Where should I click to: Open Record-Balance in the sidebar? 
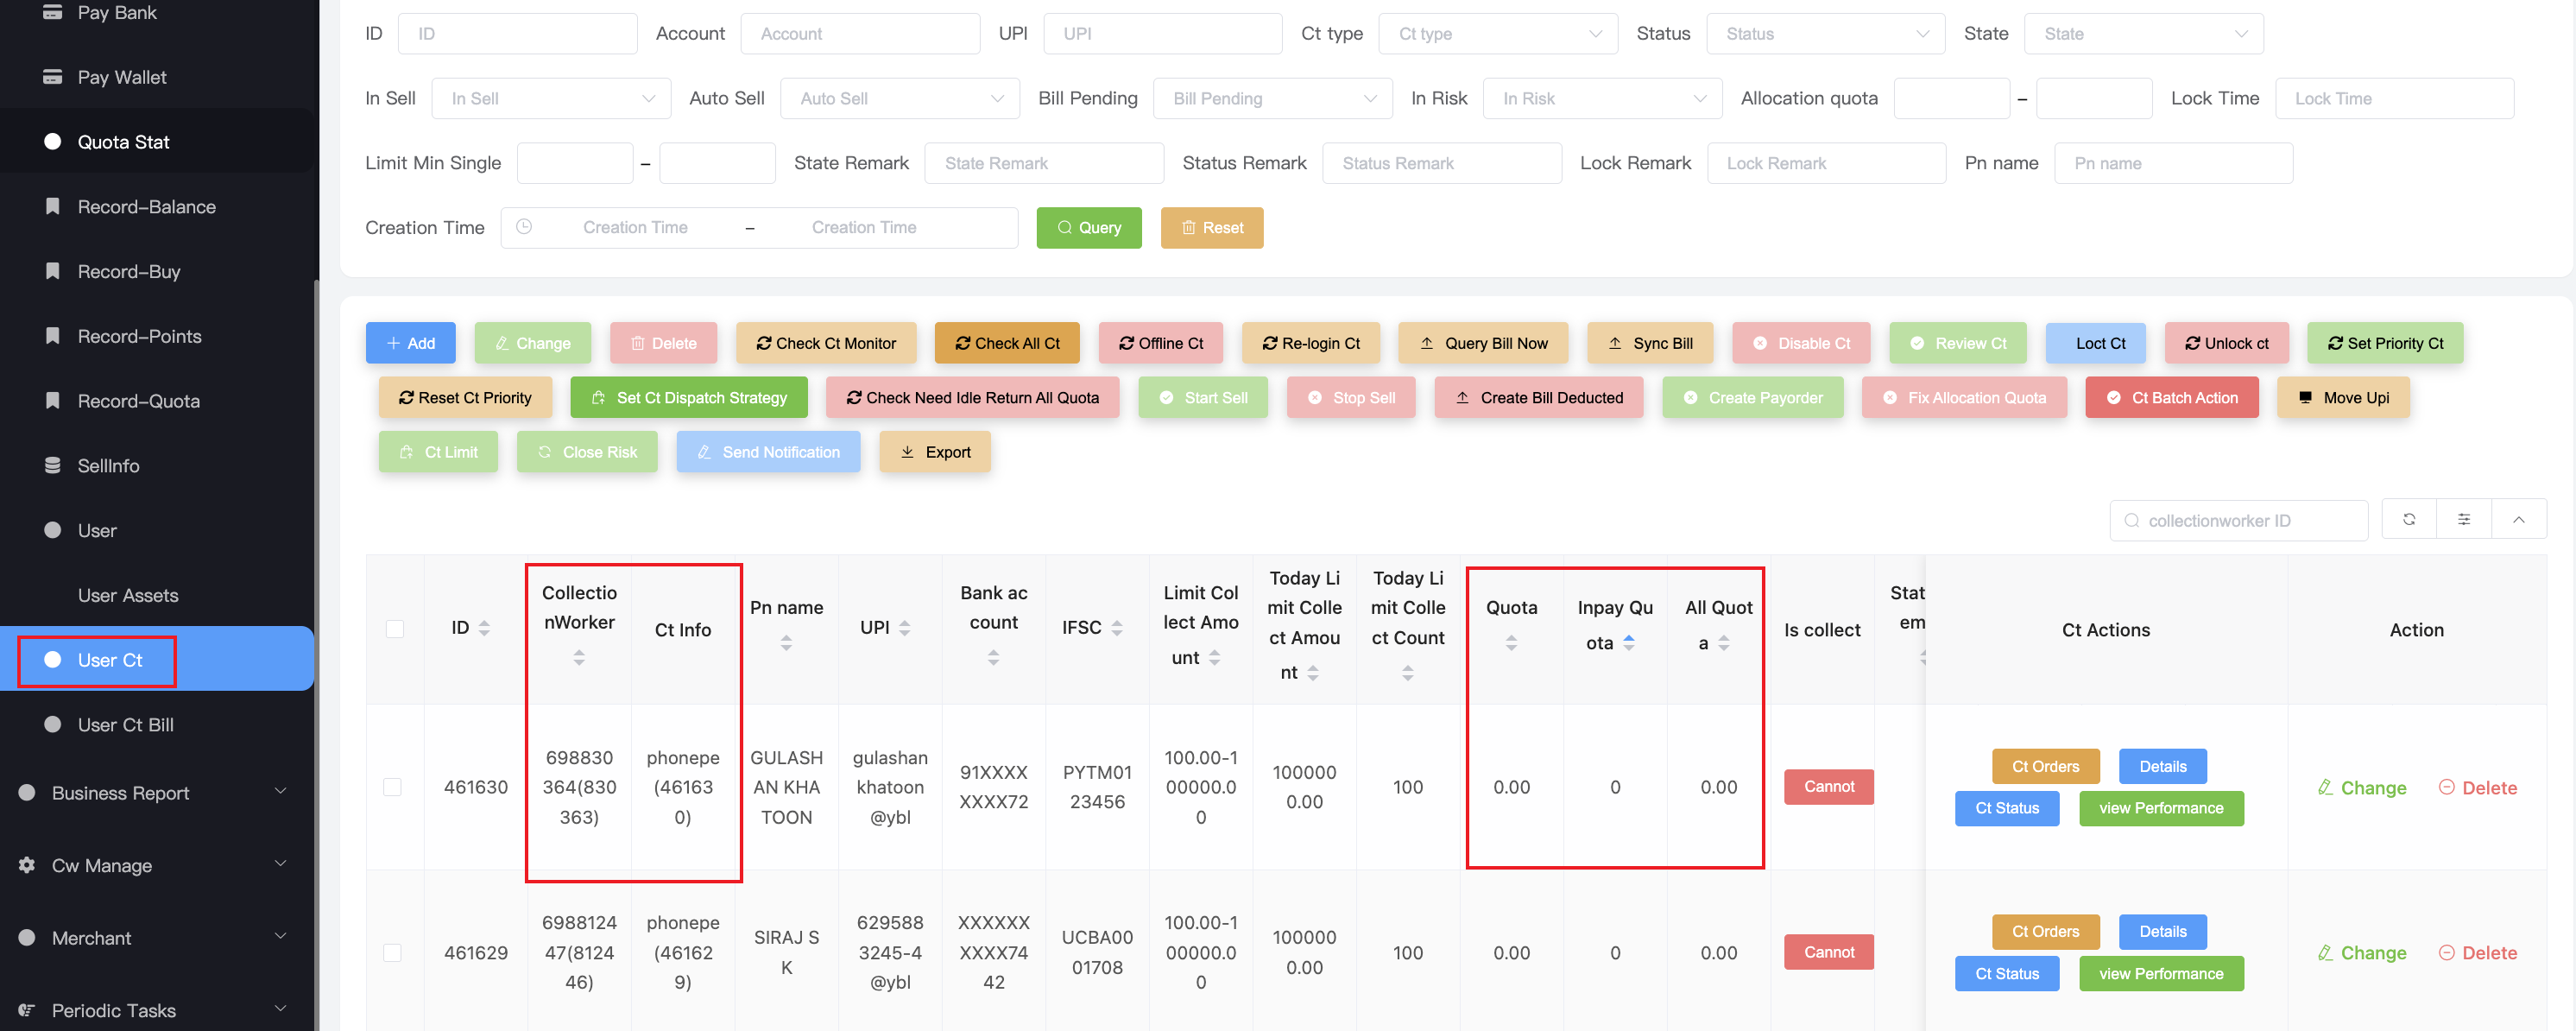pyautogui.click(x=146, y=207)
